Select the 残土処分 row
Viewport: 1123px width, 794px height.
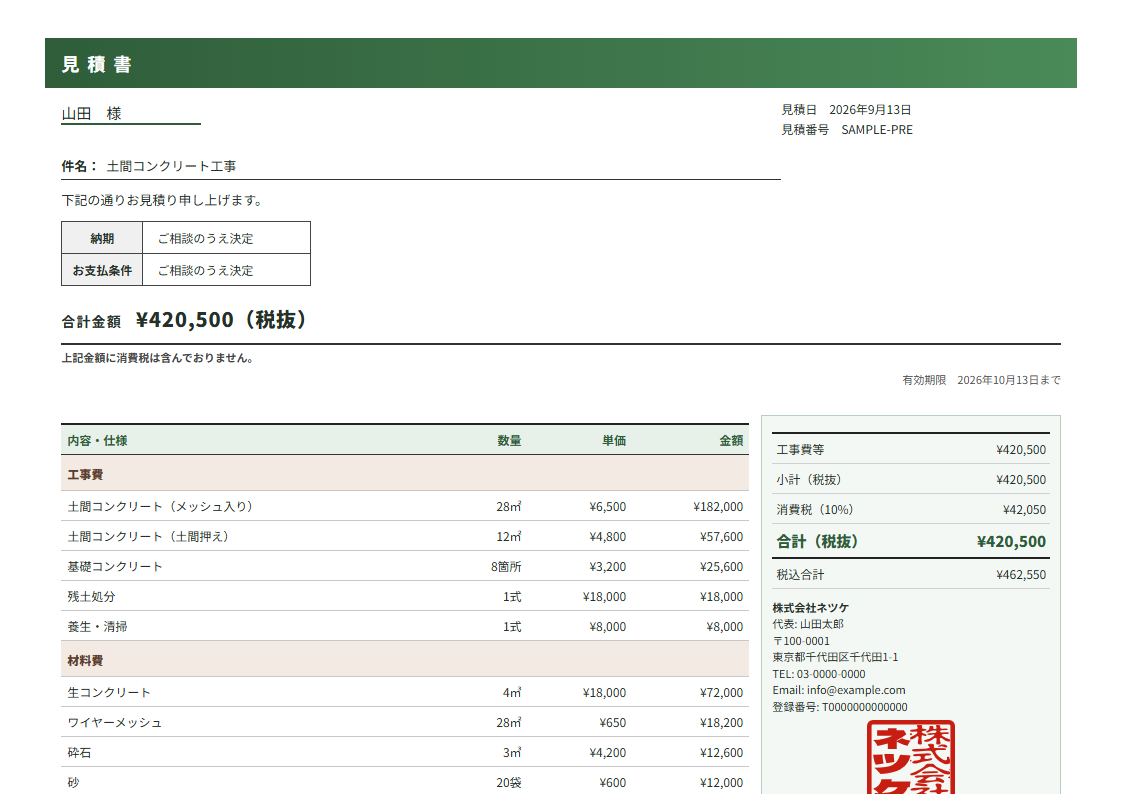(x=405, y=596)
